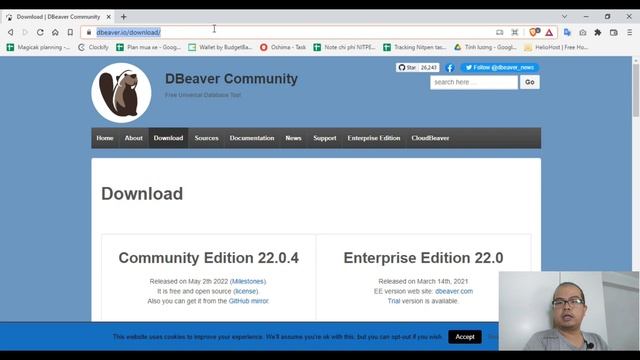Open the Plan mua xe Google bookmark
The image size is (640, 360).
pyautogui.click(x=149, y=47)
